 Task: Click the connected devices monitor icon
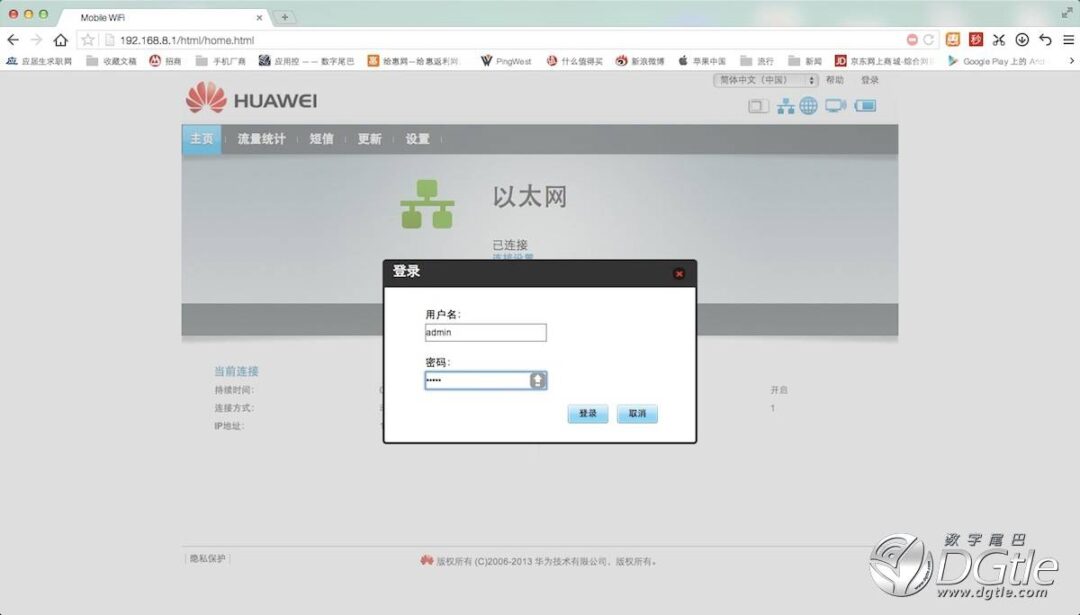pos(835,105)
